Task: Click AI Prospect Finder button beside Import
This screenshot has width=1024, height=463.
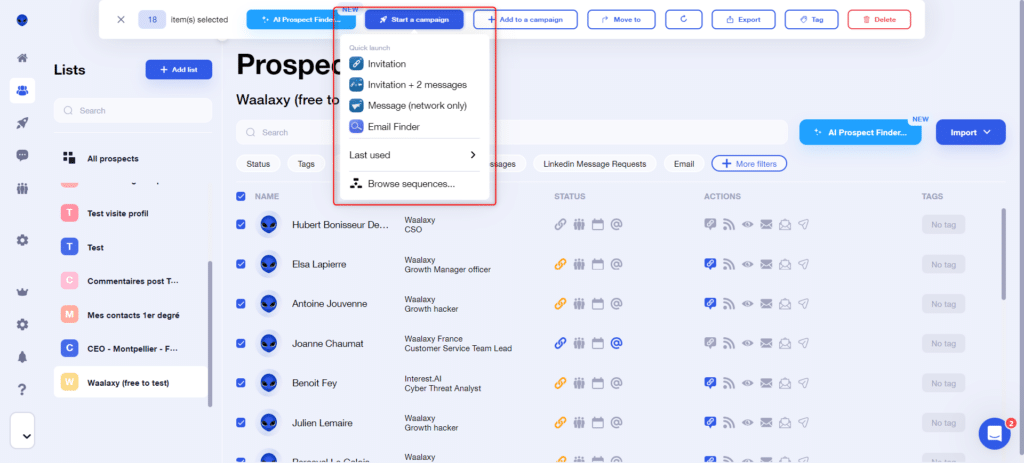Action: click(x=860, y=132)
